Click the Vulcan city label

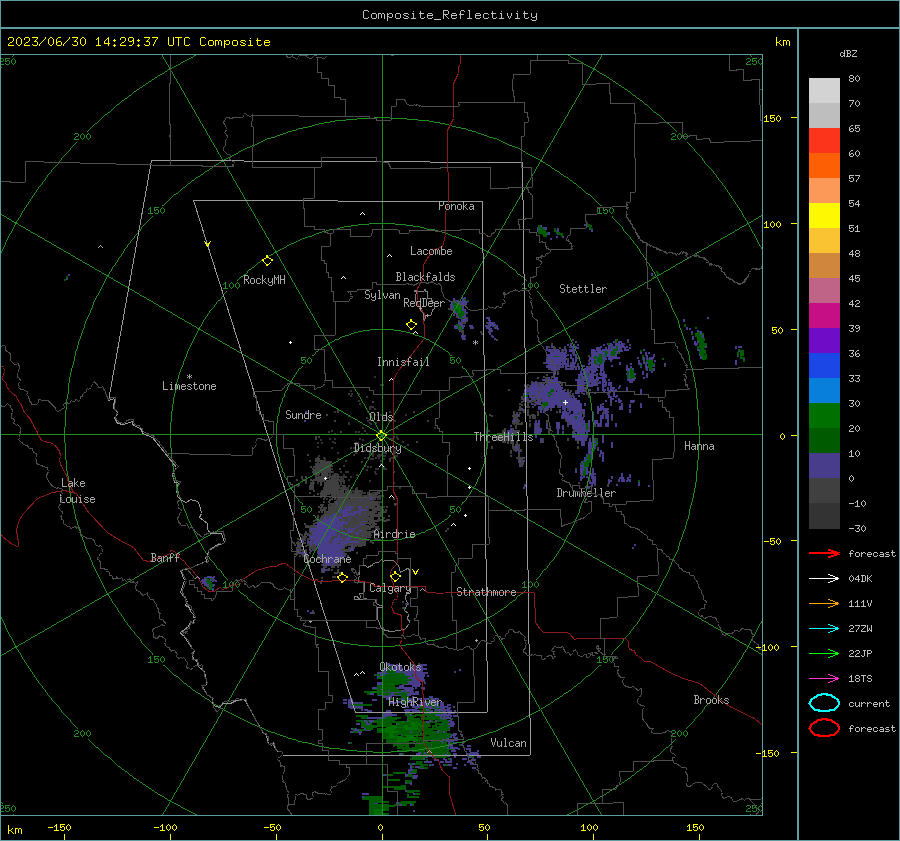508,743
